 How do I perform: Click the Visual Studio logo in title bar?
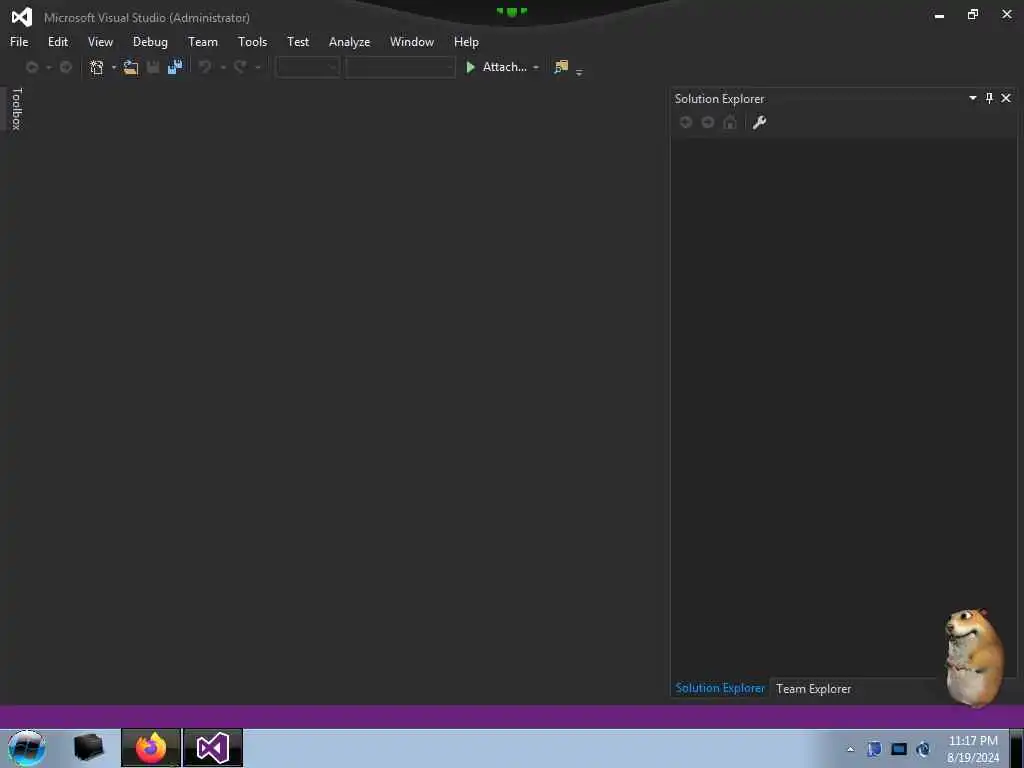pyautogui.click(x=22, y=17)
